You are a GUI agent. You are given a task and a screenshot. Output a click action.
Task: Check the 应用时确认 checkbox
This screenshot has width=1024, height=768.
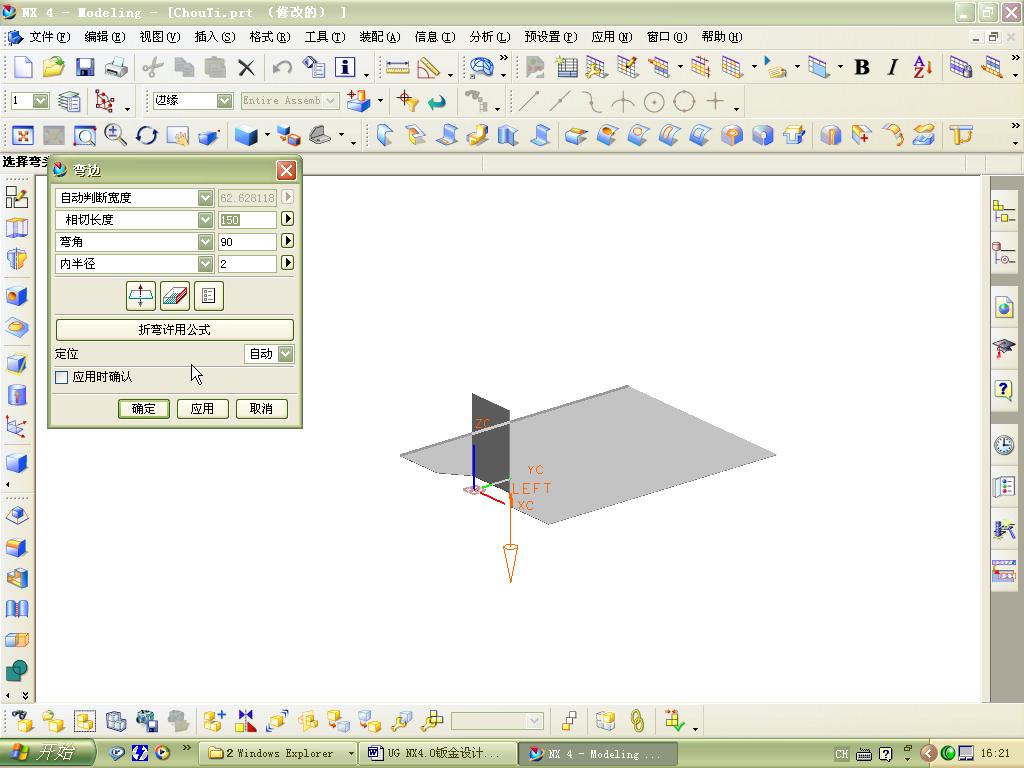click(x=61, y=378)
